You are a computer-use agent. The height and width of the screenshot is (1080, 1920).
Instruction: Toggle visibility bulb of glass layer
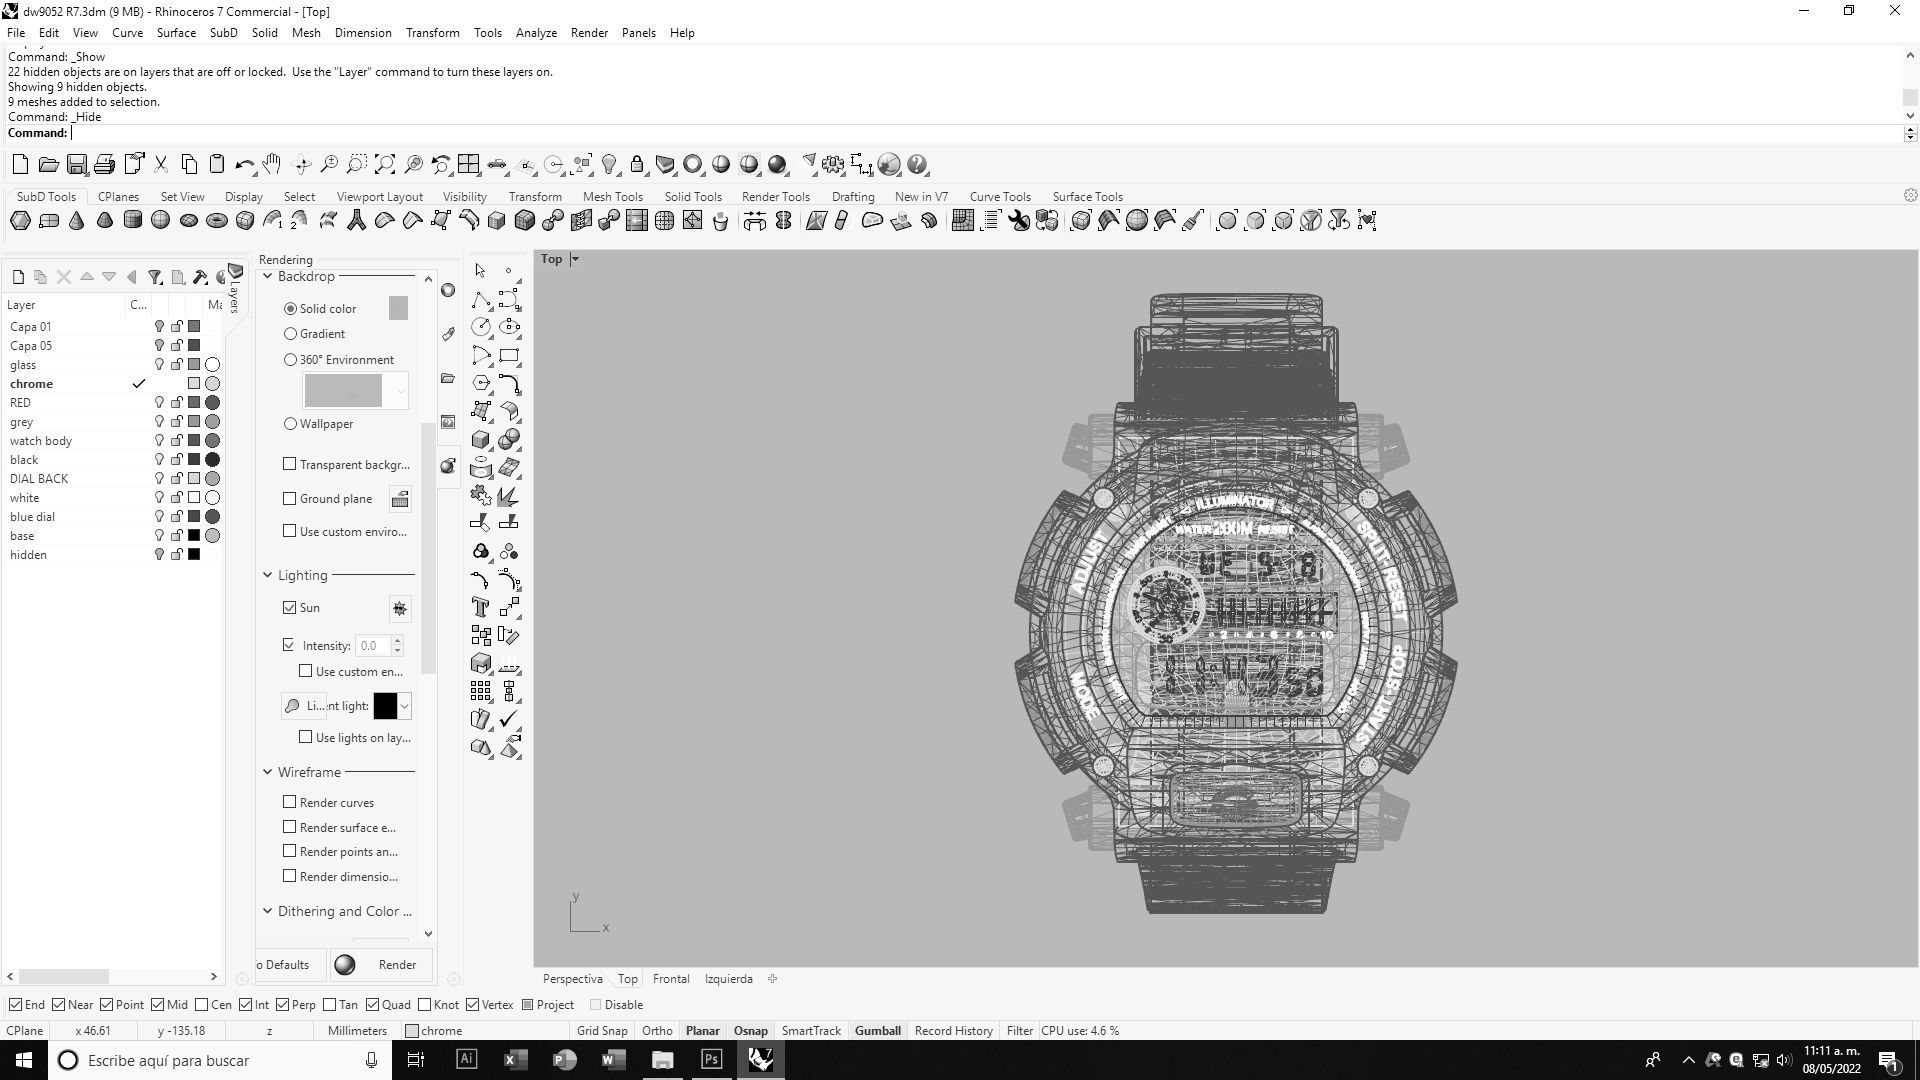point(159,365)
